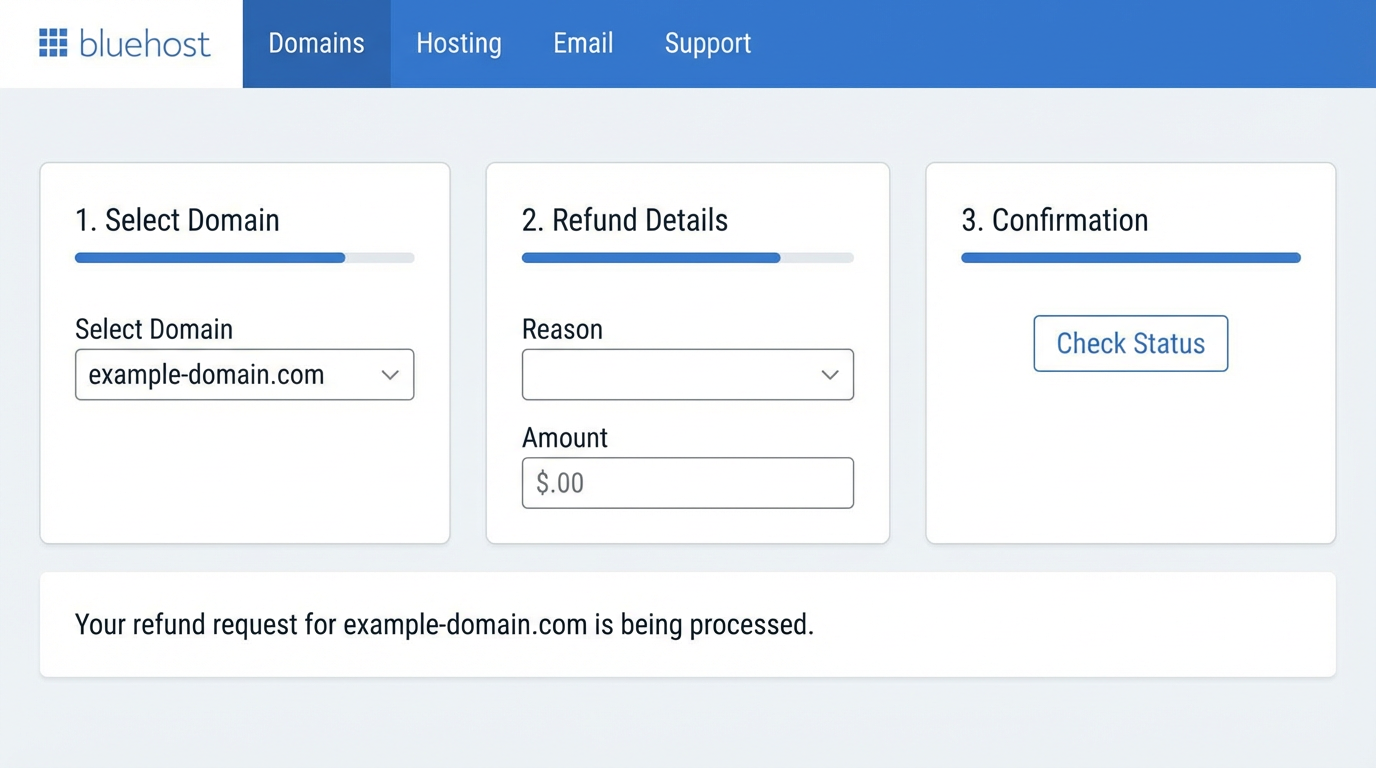Open the Hosting menu

(x=458, y=43)
